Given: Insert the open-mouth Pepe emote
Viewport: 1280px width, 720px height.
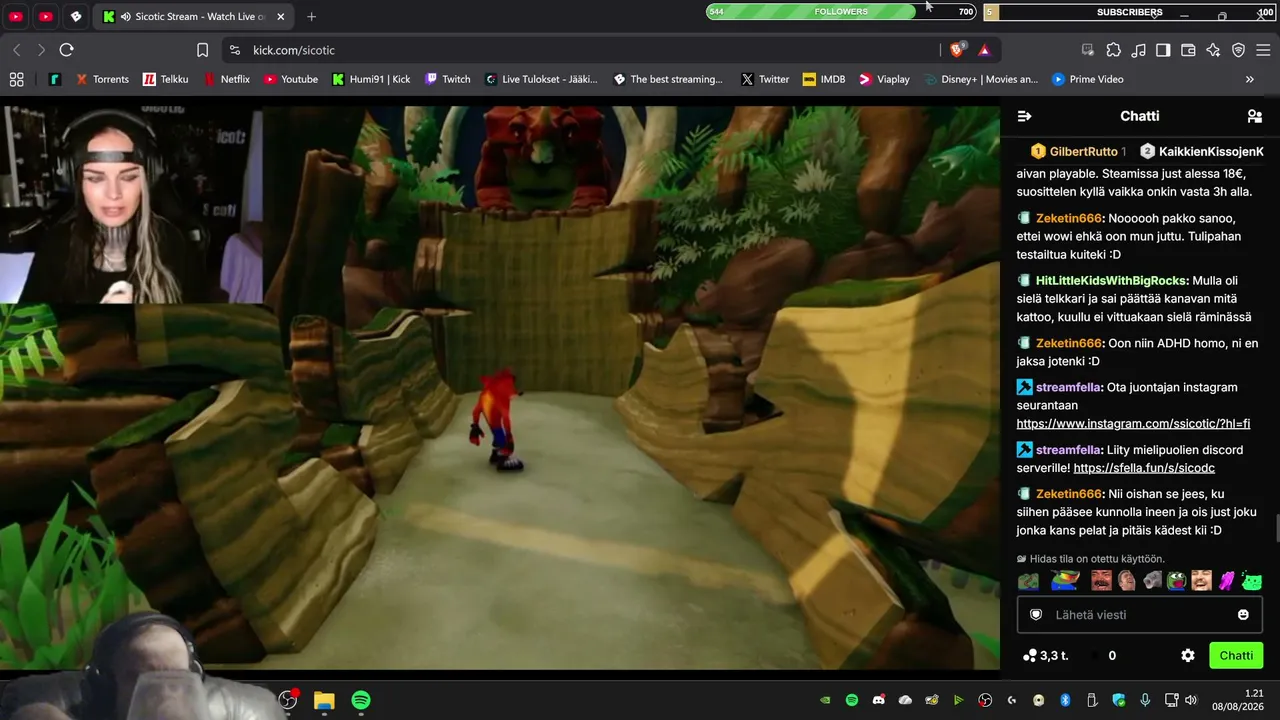Looking at the screenshot, I should click(1177, 581).
